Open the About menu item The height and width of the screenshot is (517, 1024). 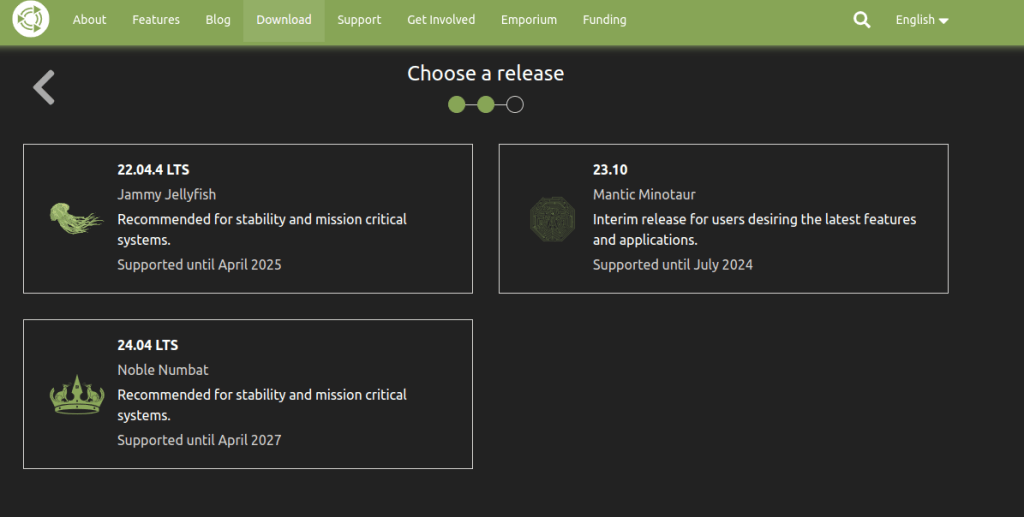[x=89, y=20]
